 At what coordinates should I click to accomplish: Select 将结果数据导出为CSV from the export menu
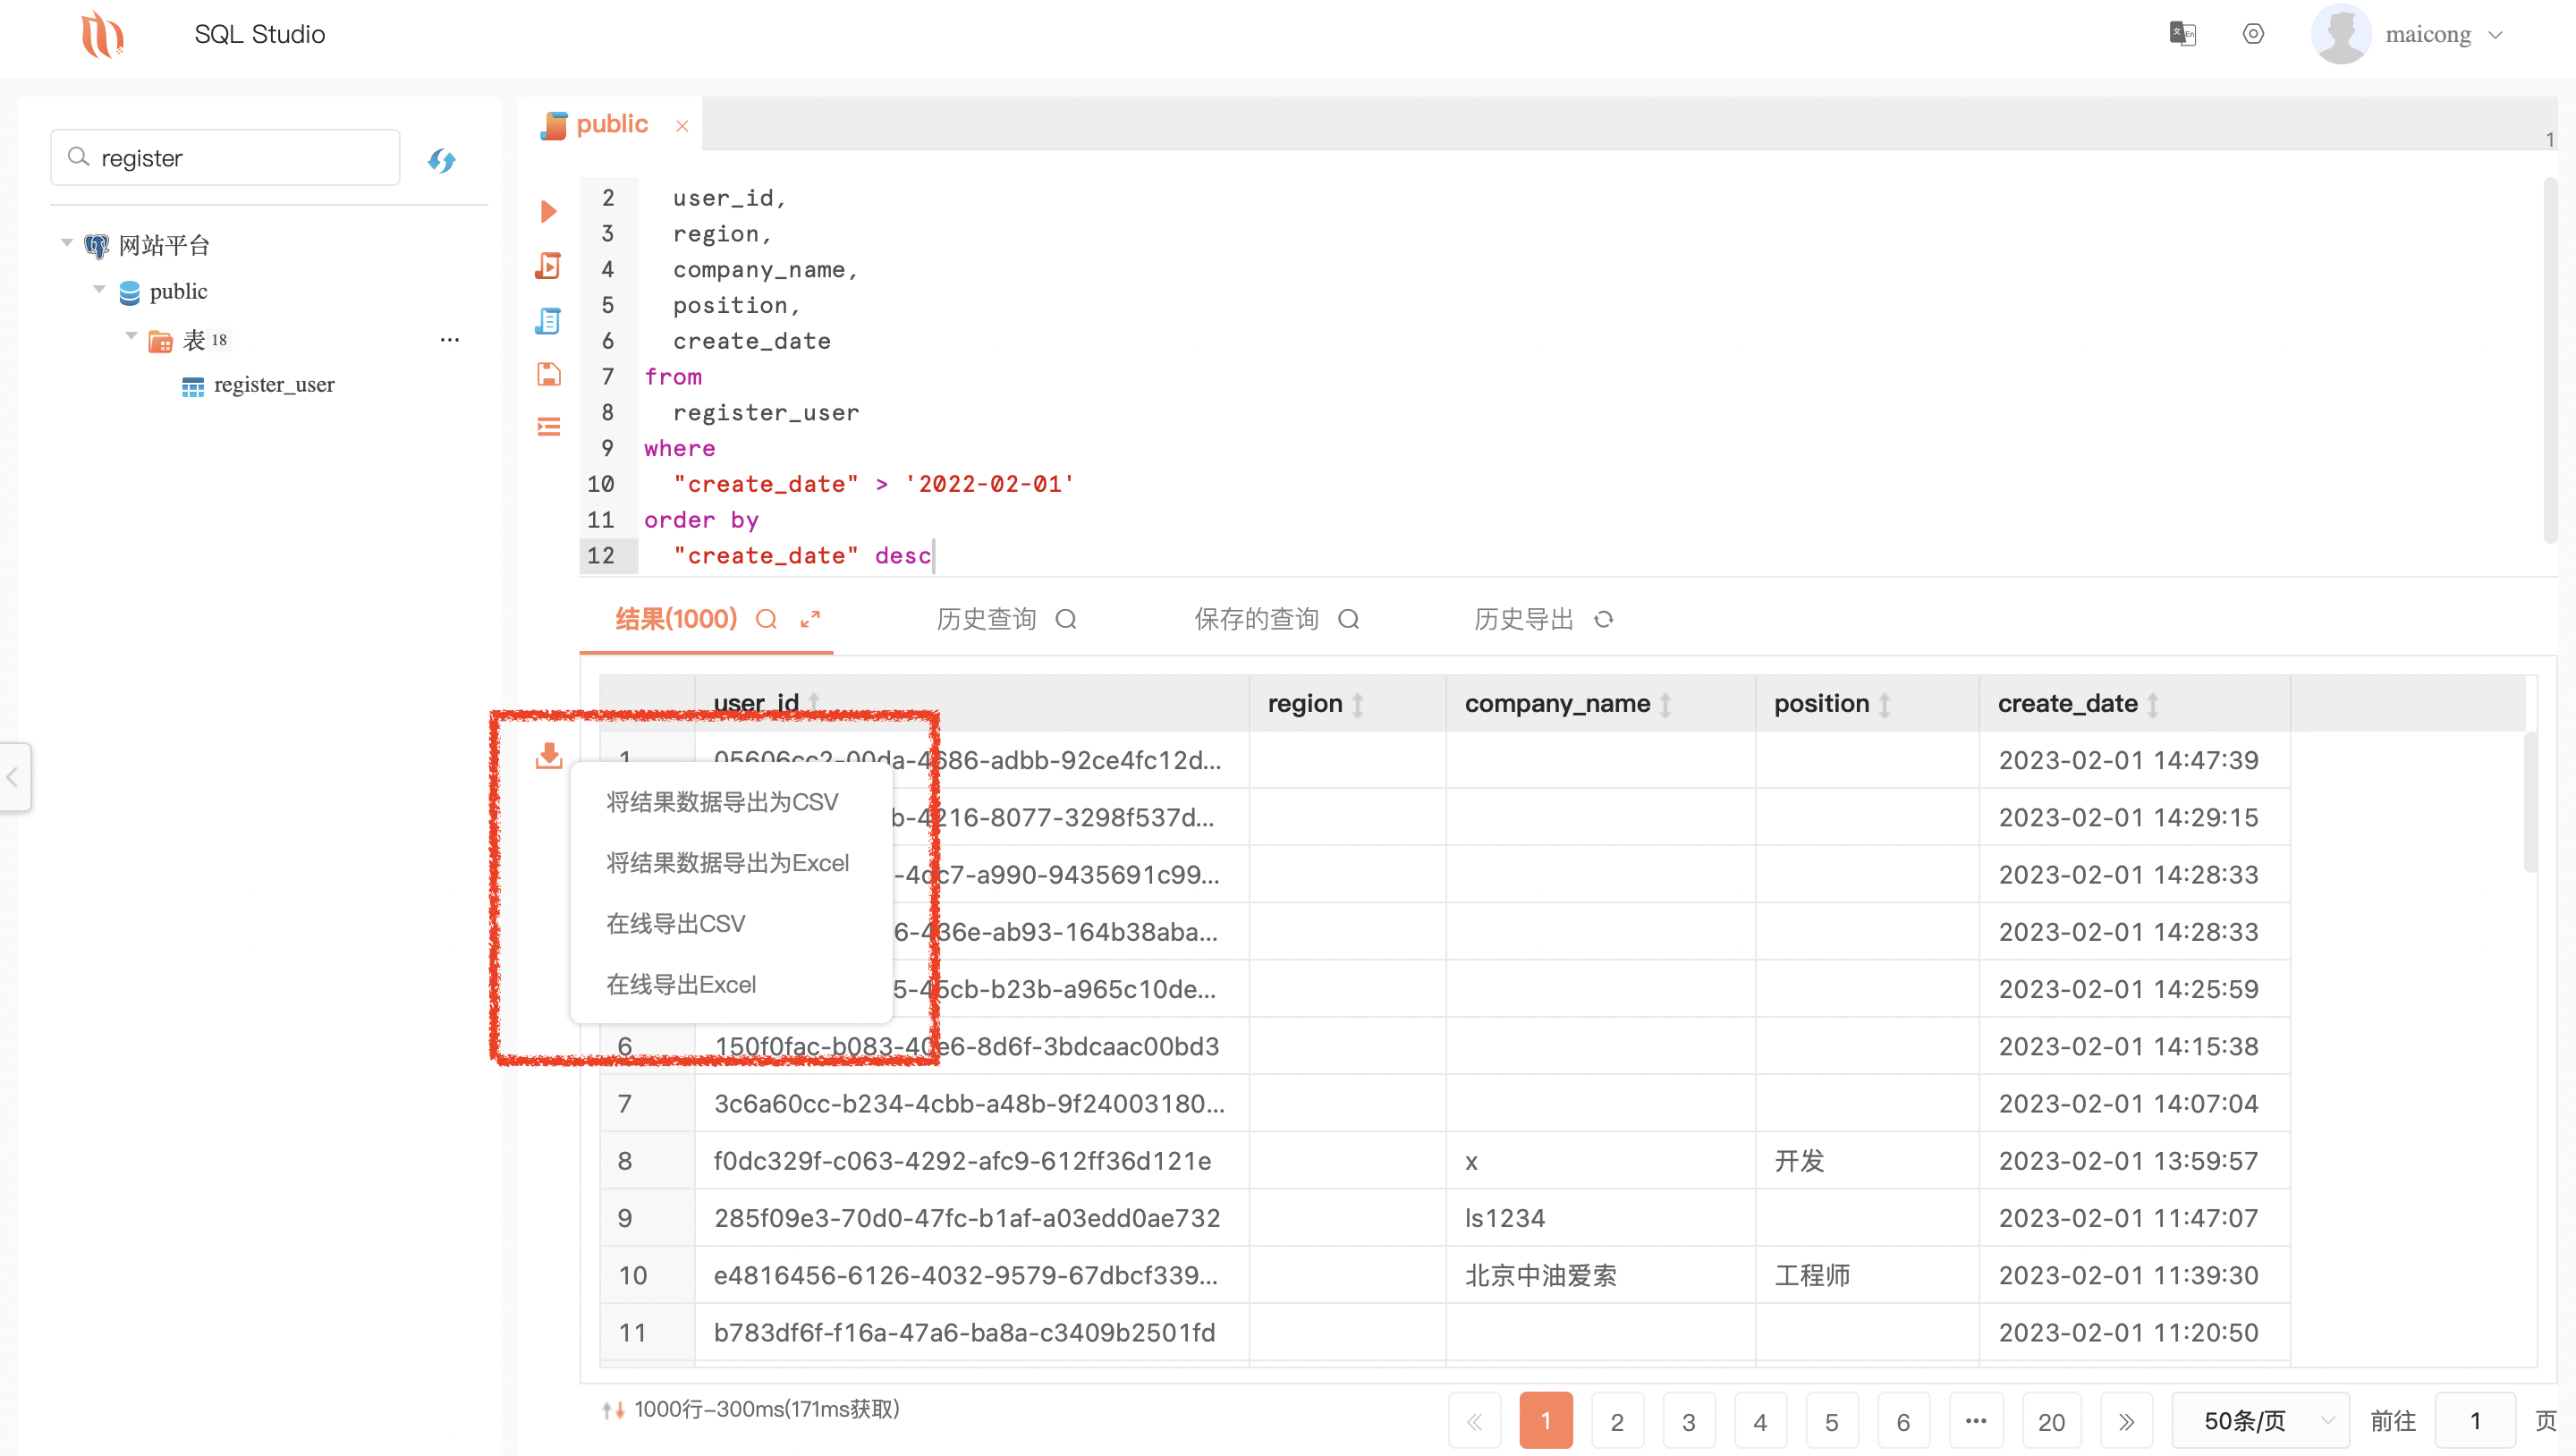[722, 800]
